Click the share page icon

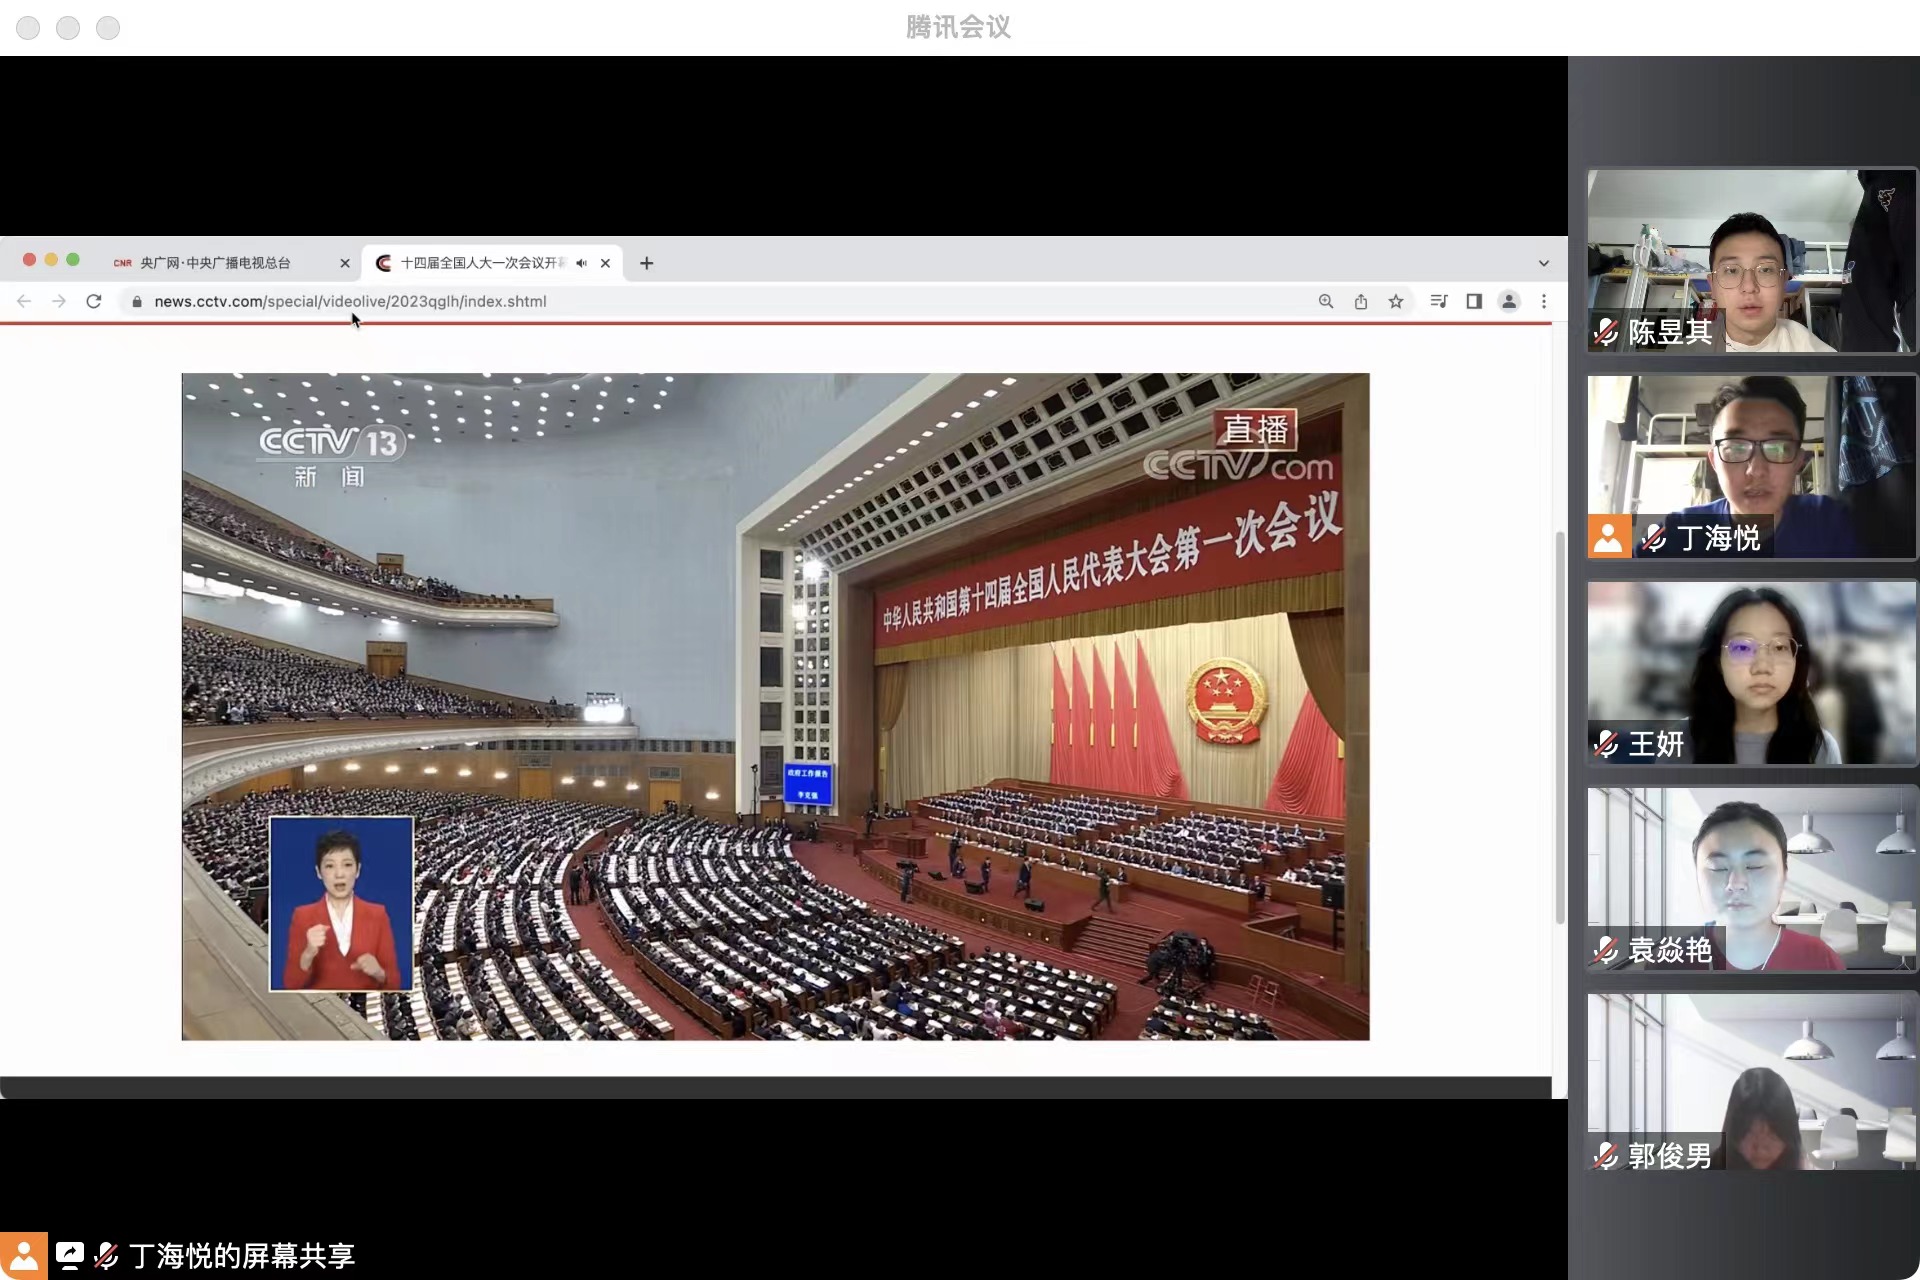pos(1361,301)
